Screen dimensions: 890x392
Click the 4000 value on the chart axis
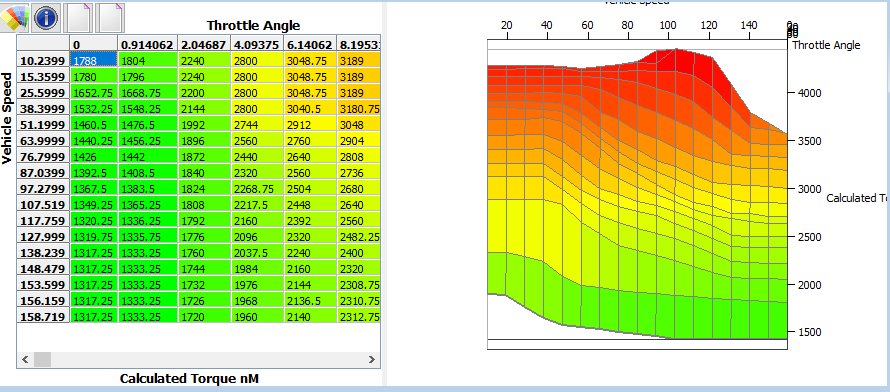click(808, 92)
